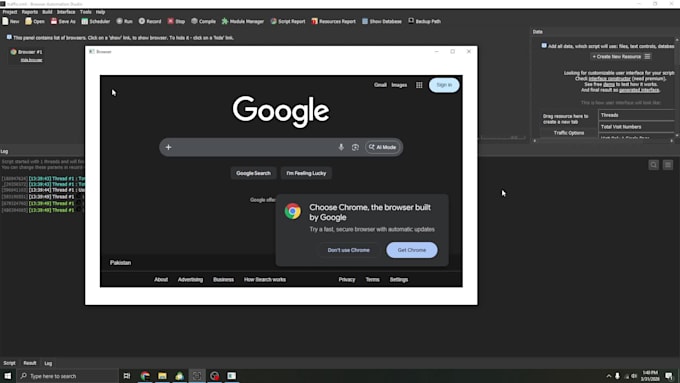Click Don't use Chrome in the popup
This screenshot has height=383, width=680.
click(x=348, y=250)
